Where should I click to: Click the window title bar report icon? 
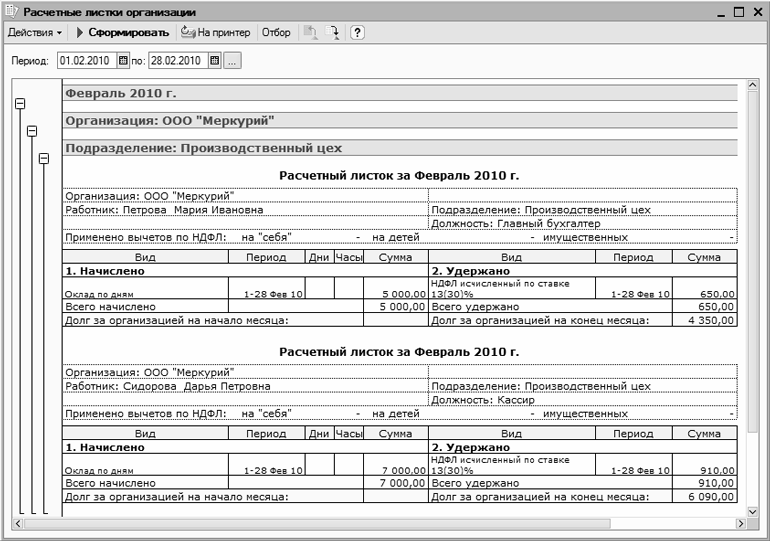pyautogui.click(x=11, y=11)
